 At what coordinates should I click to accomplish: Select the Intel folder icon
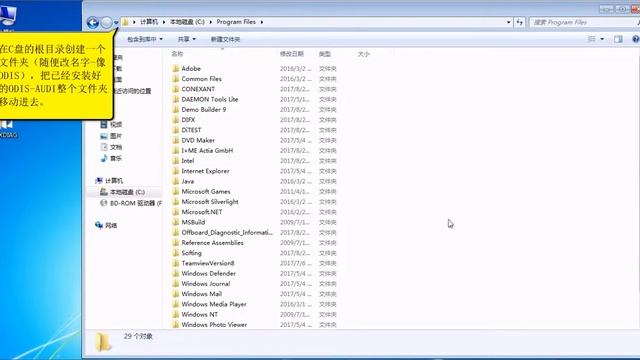pyautogui.click(x=176, y=161)
